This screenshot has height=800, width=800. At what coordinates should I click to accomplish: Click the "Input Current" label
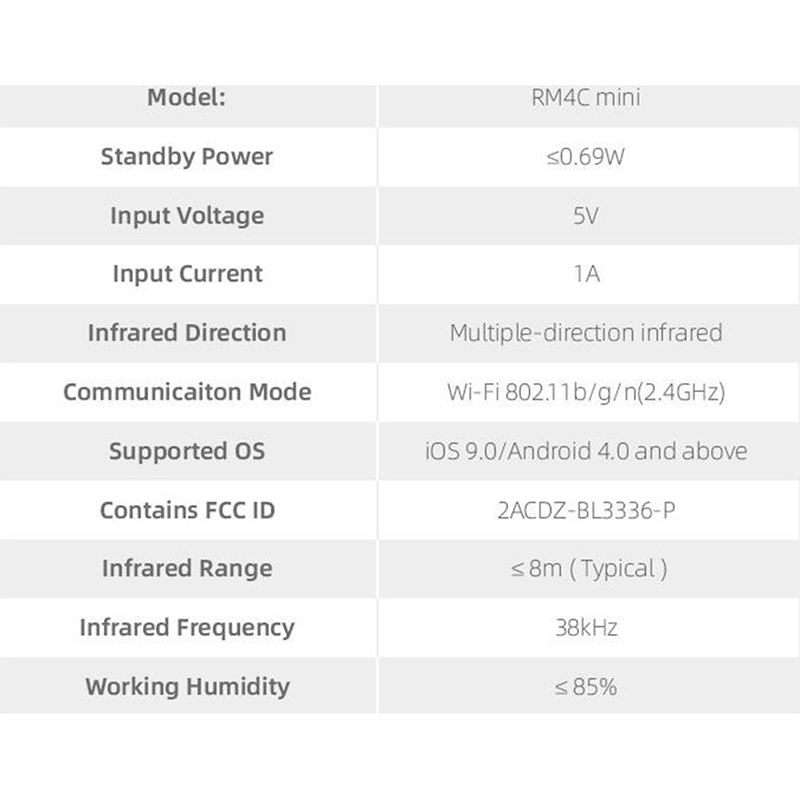187,274
